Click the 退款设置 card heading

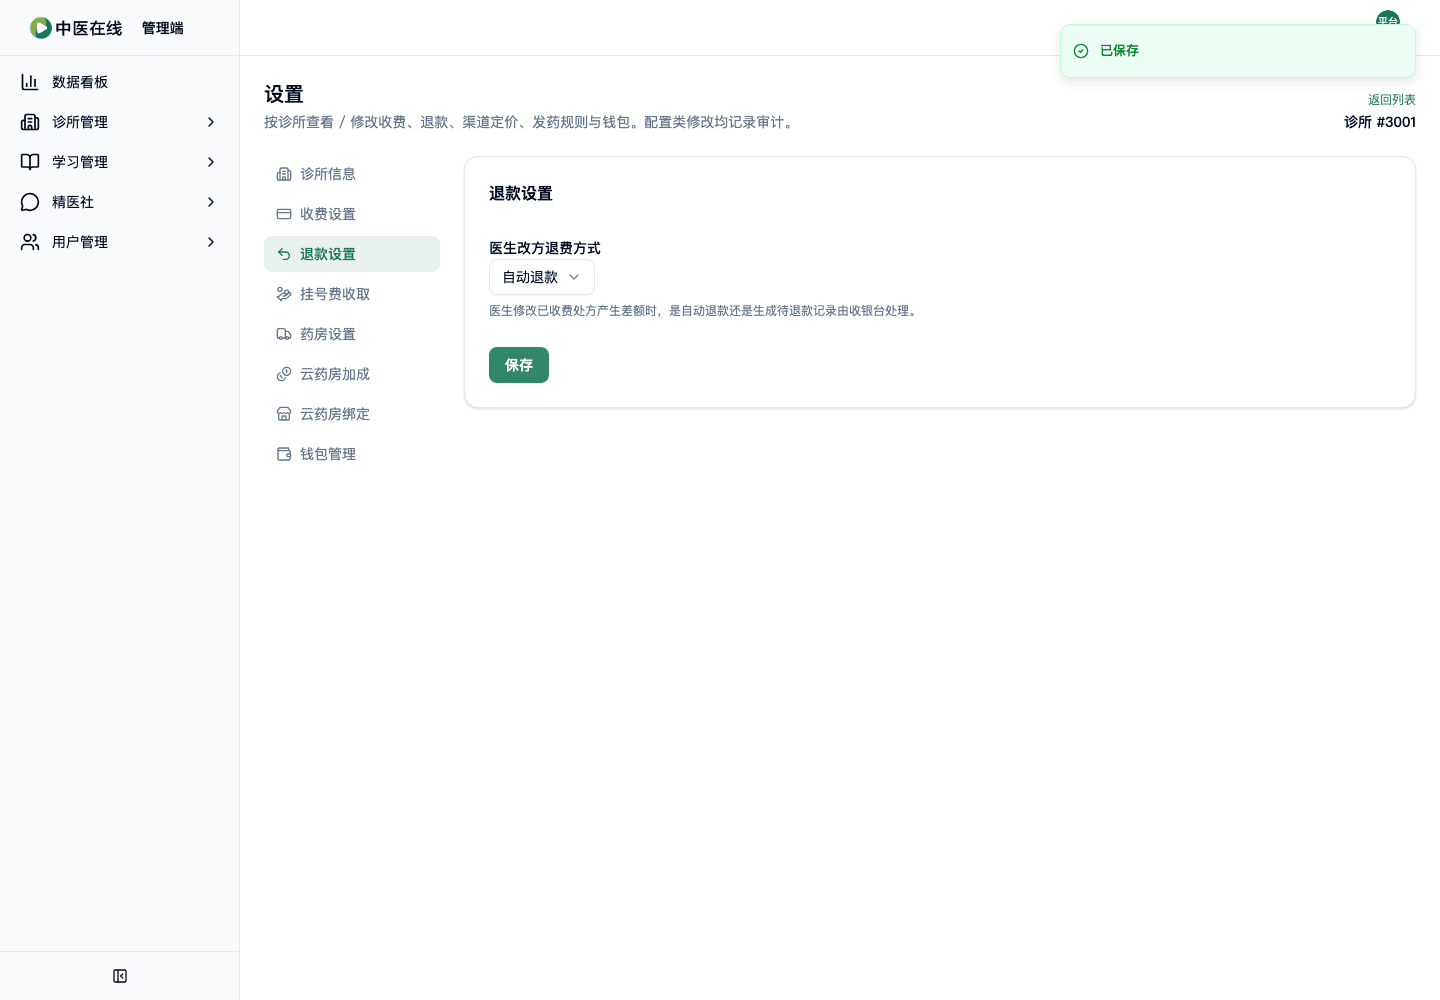click(521, 193)
